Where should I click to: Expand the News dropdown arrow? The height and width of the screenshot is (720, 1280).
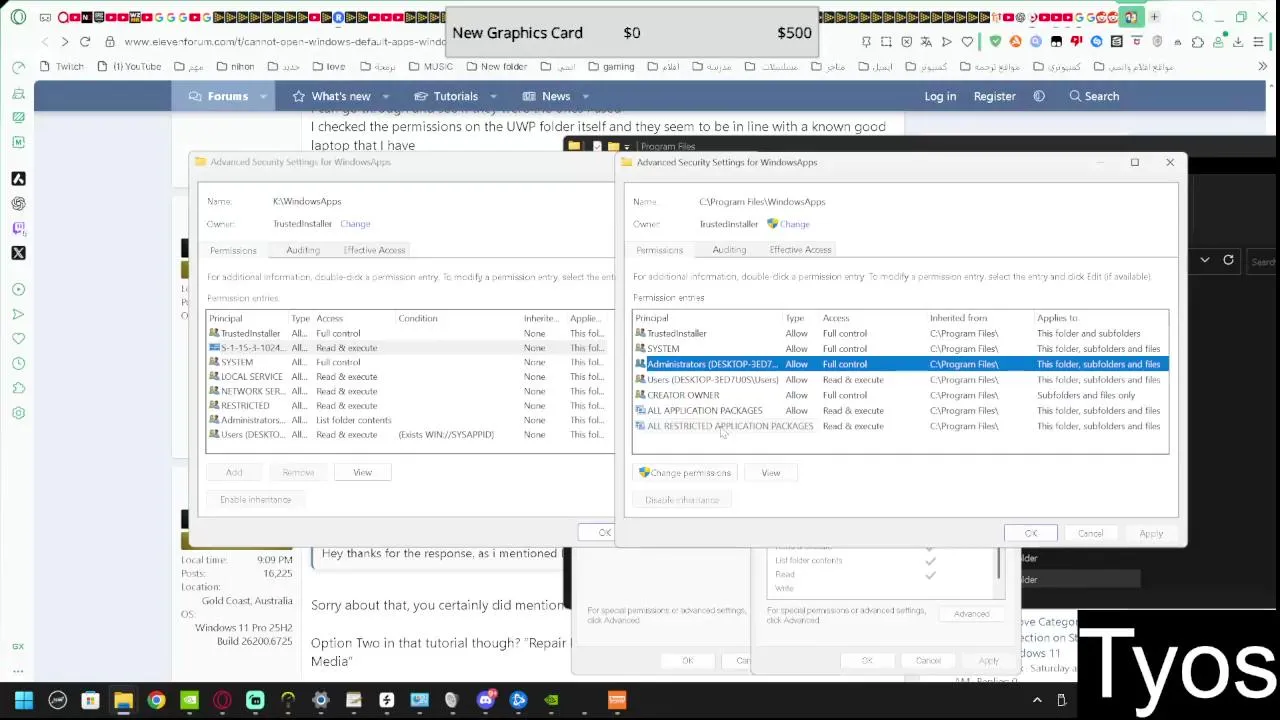(586, 96)
